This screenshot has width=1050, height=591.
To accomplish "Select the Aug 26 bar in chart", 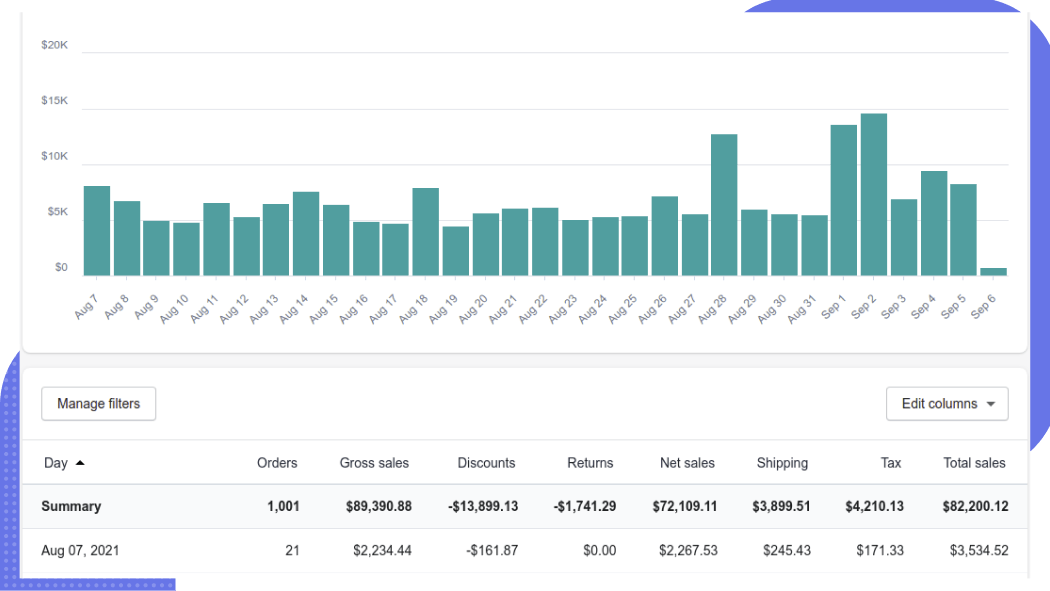I will [x=665, y=236].
